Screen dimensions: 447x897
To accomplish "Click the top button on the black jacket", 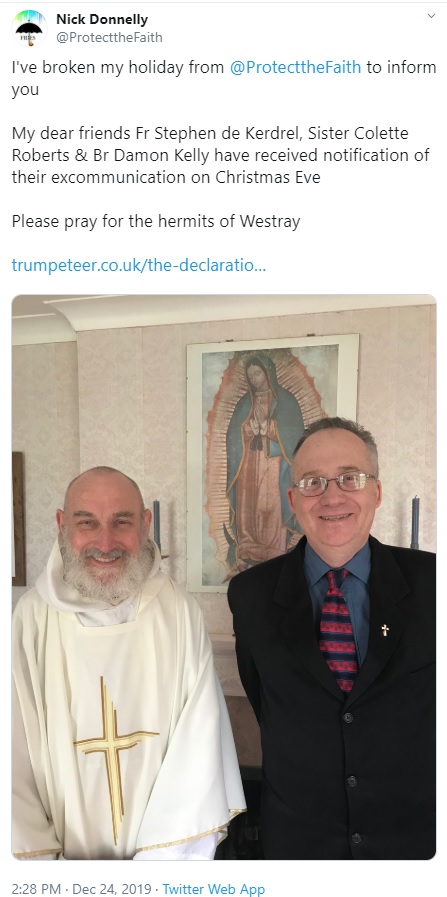I will point(347,717).
